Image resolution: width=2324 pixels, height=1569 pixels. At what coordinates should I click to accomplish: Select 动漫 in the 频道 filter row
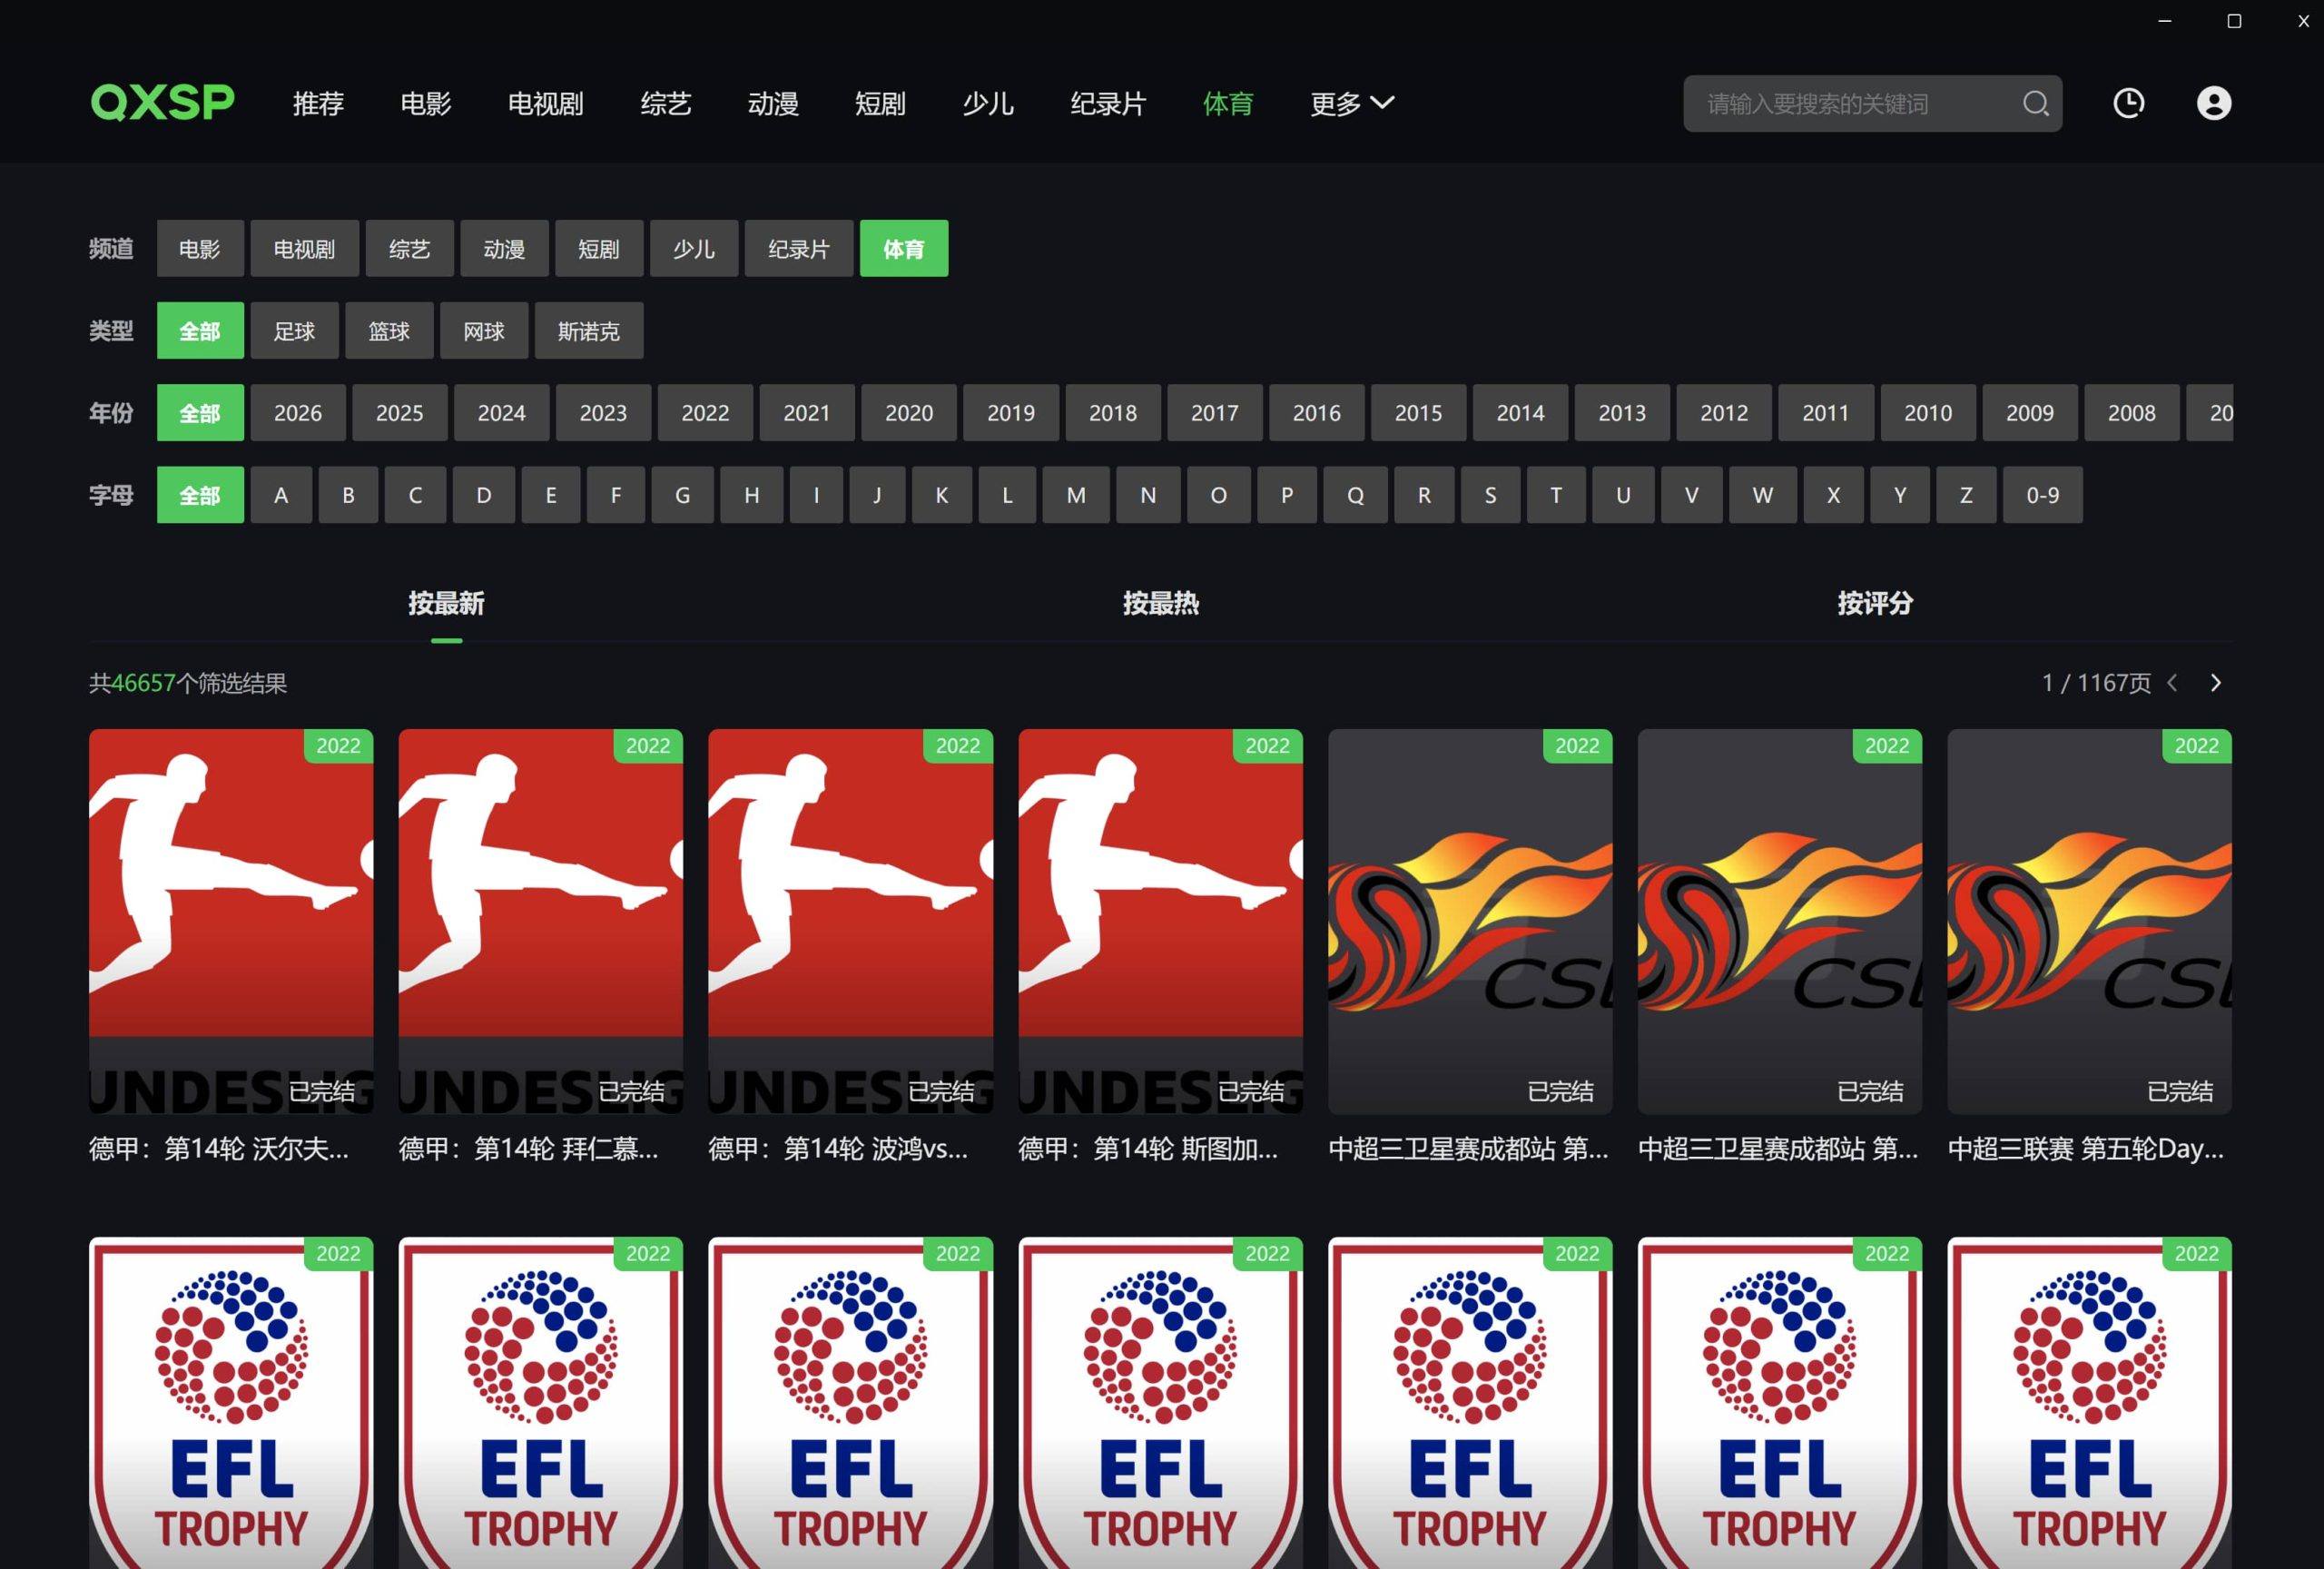click(x=504, y=248)
